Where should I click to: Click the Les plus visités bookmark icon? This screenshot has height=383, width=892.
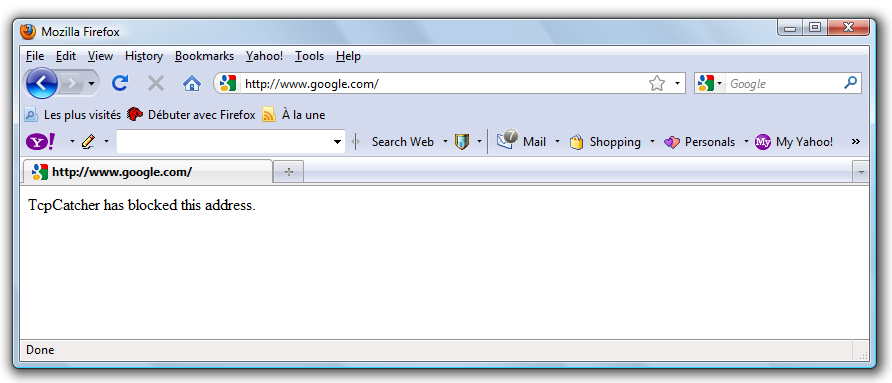[x=31, y=114]
